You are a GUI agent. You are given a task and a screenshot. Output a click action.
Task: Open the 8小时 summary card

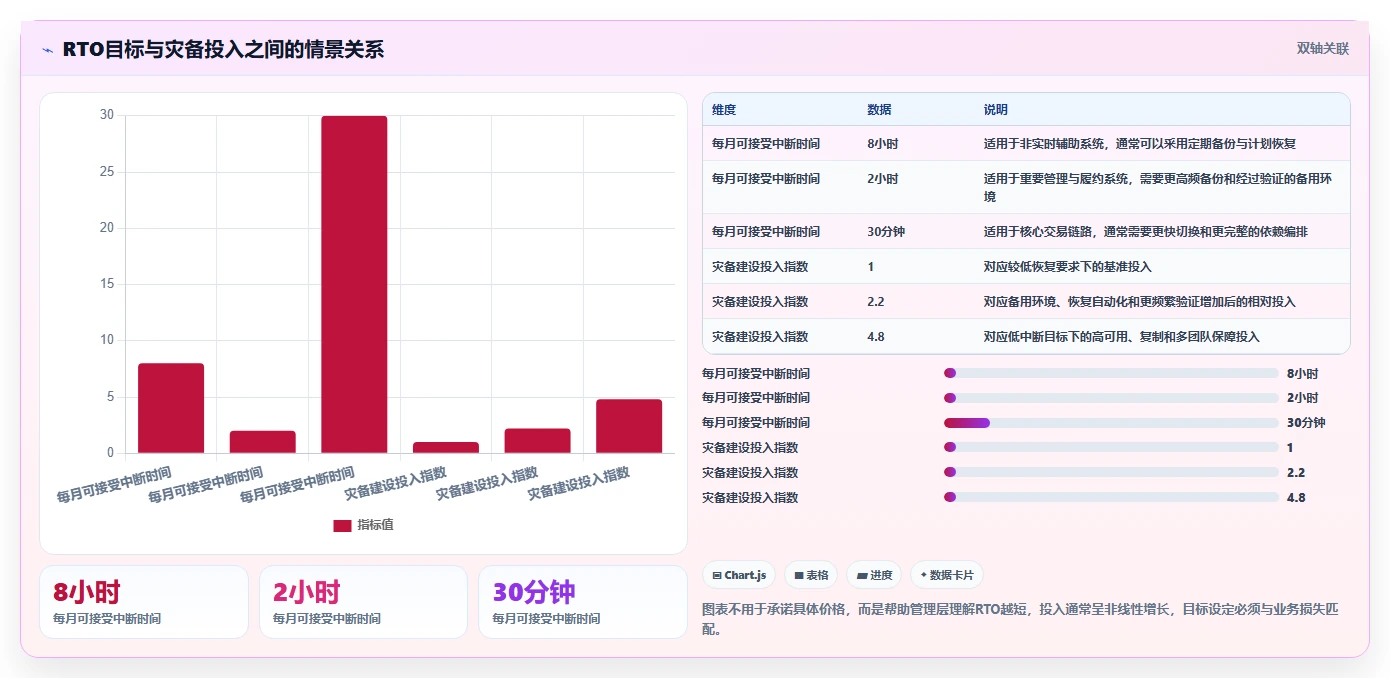tap(144, 602)
